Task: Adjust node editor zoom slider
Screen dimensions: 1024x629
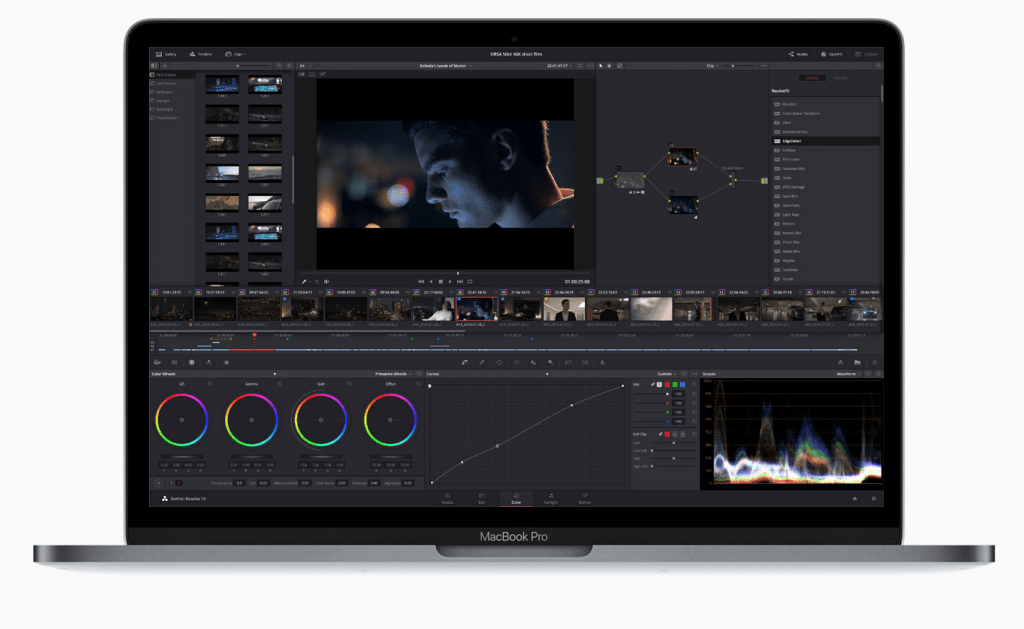Action: click(x=738, y=66)
